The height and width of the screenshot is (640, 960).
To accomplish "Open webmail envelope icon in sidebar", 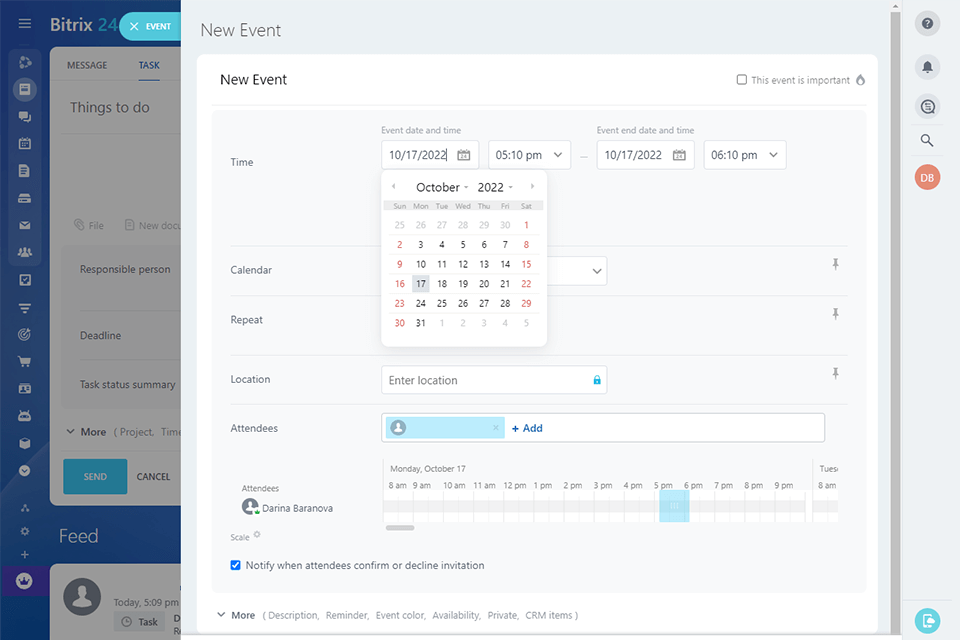I will pyautogui.click(x=24, y=225).
